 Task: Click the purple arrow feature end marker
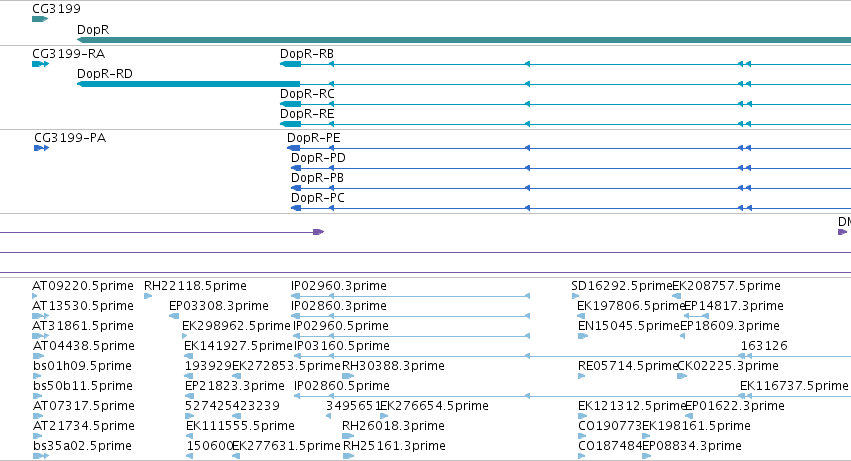click(x=319, y=232)
